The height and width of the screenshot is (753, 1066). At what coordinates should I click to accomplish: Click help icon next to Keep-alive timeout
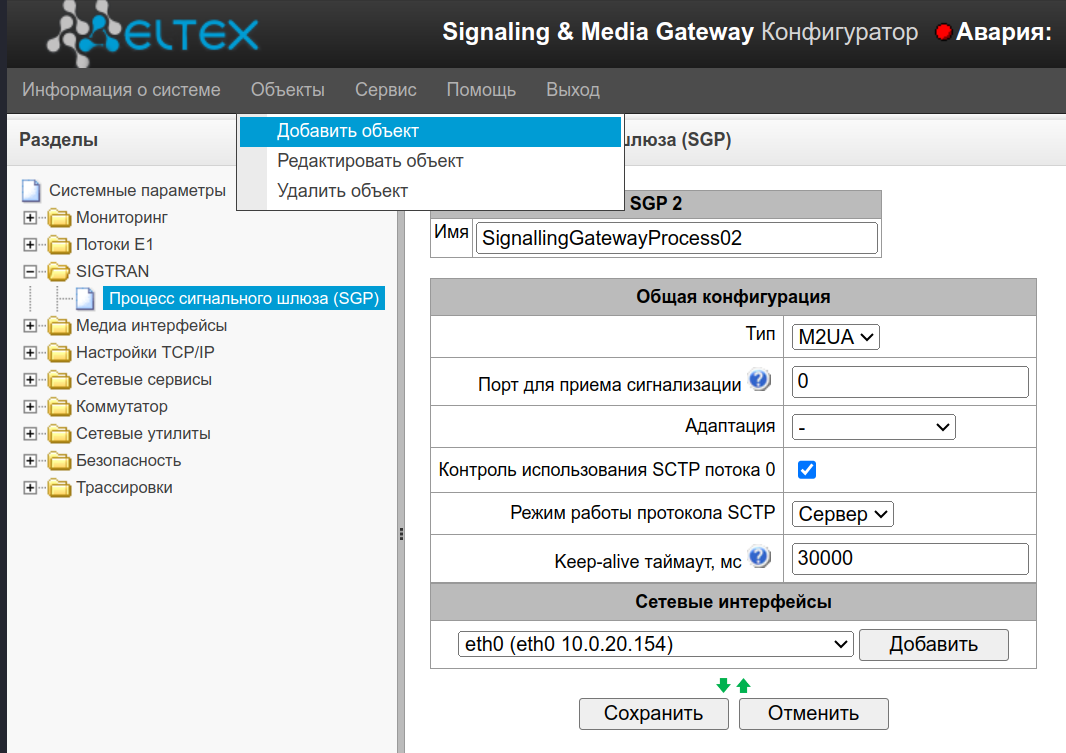point(759,558)
